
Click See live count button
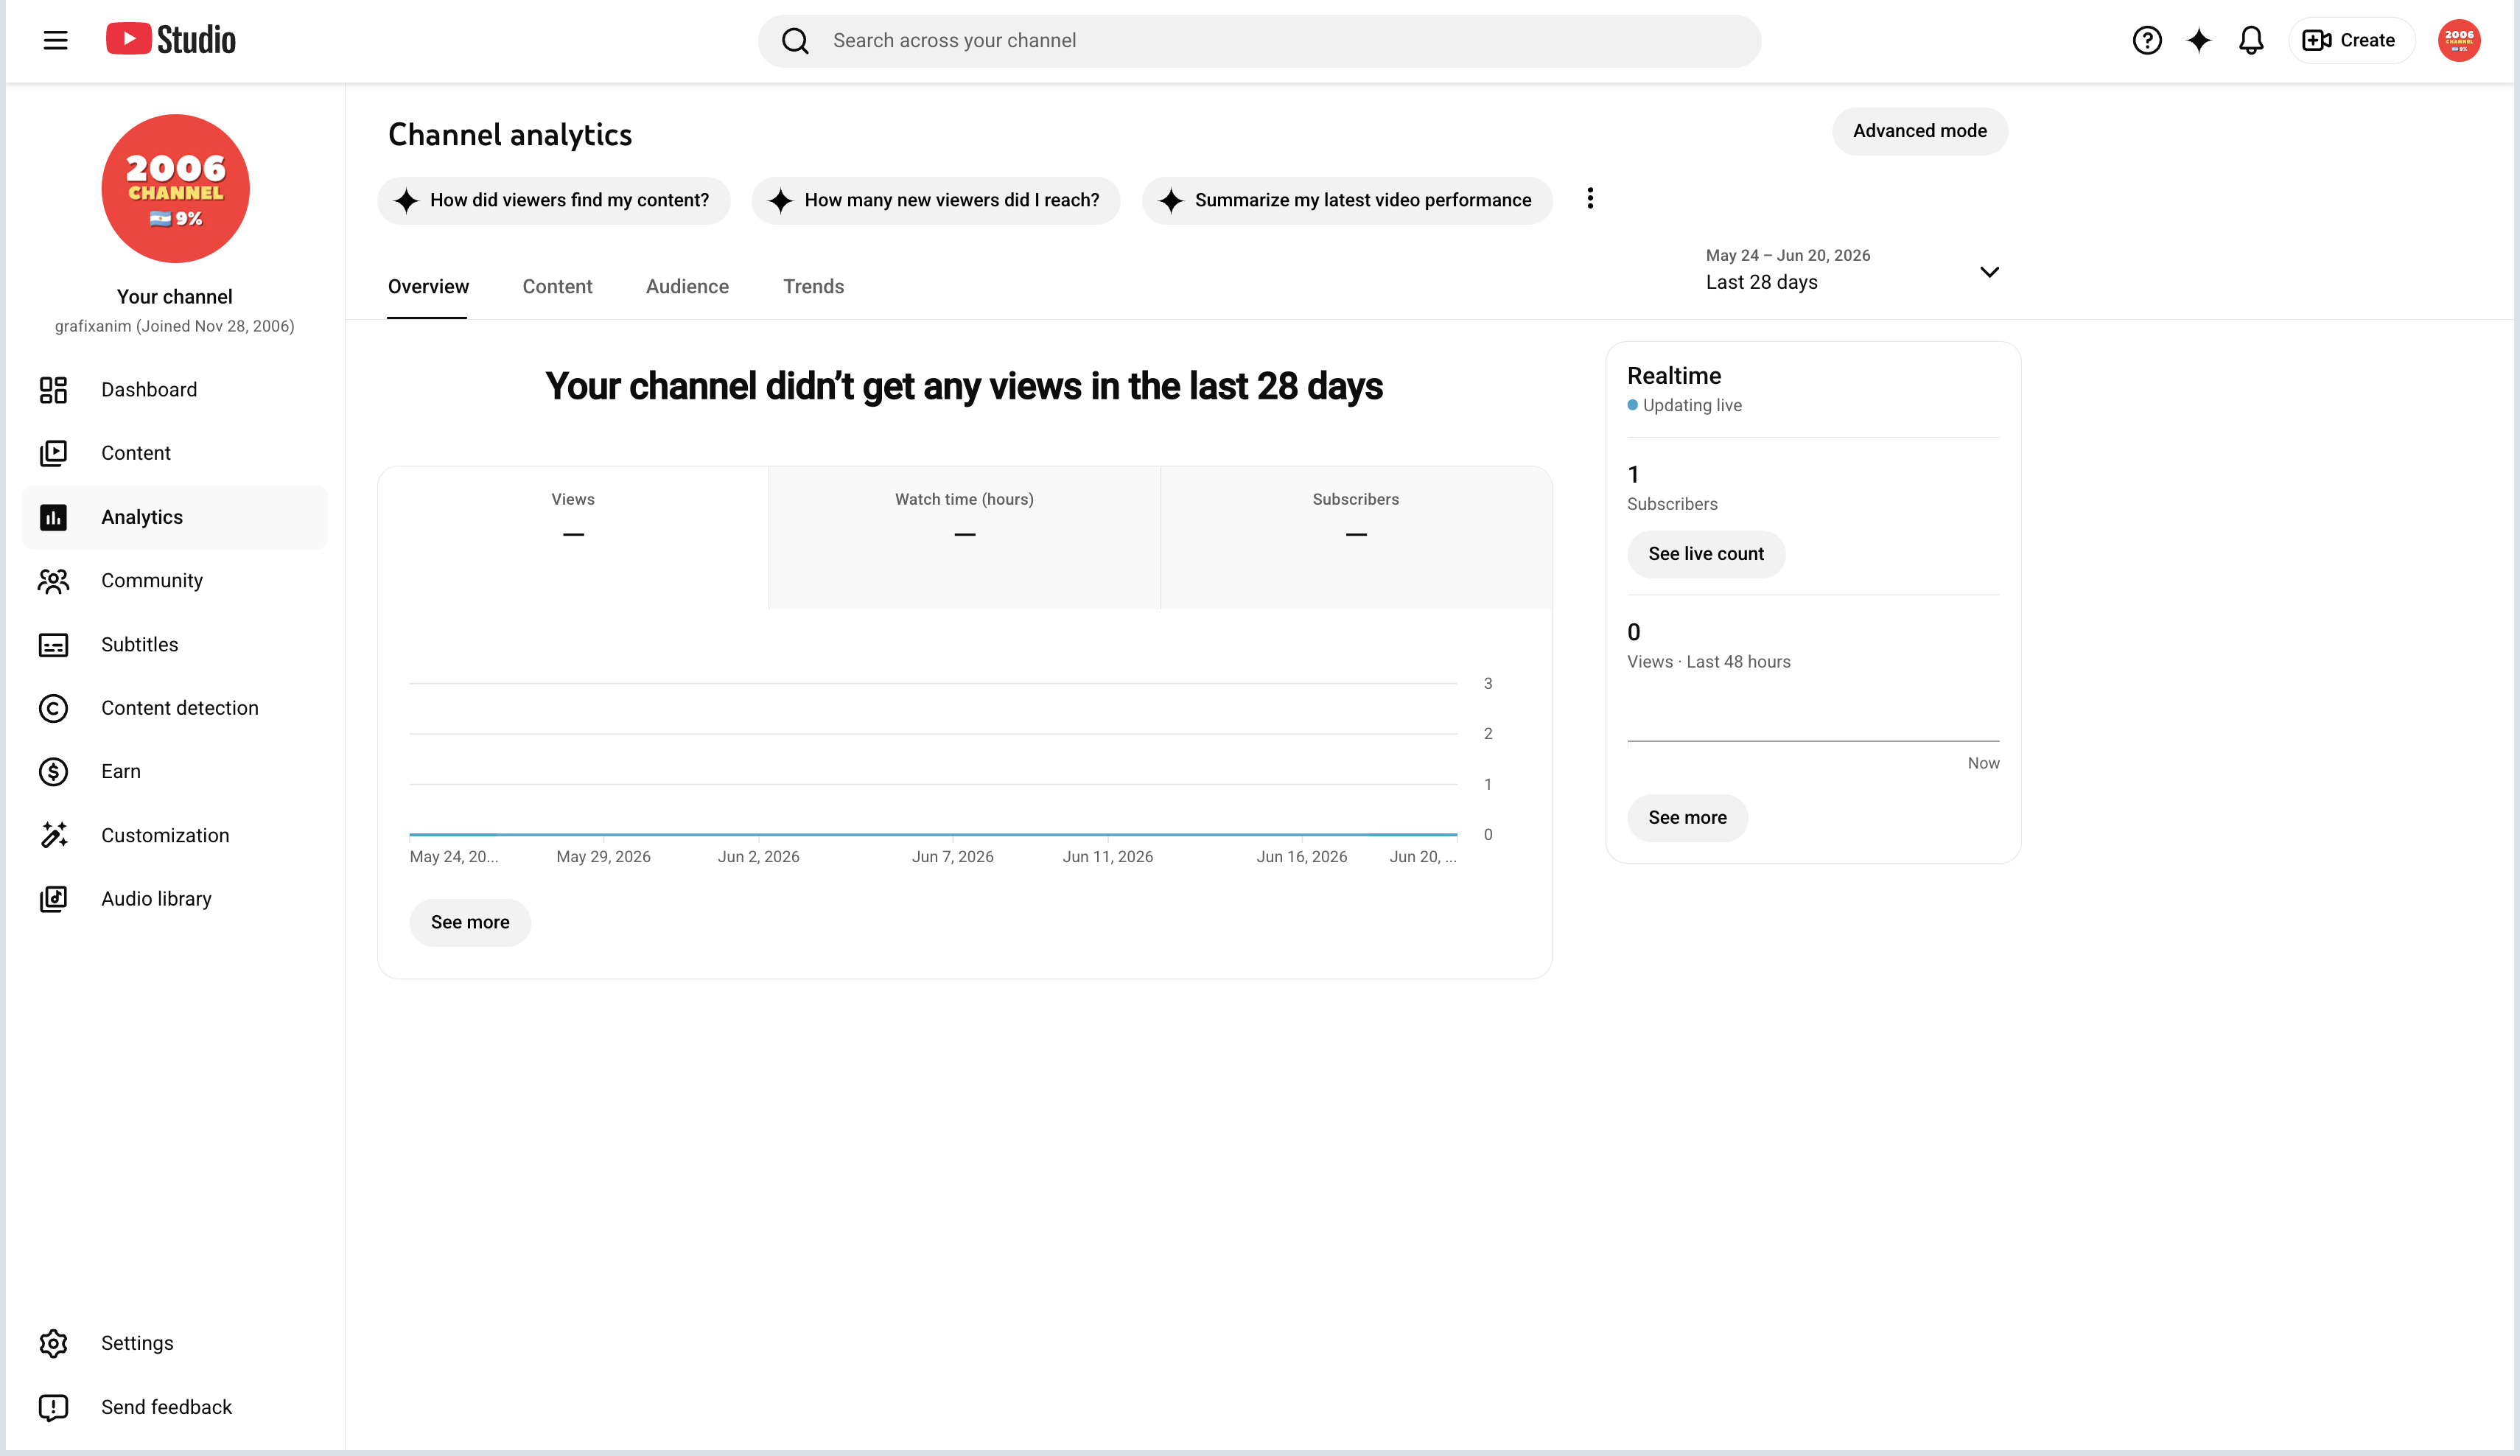point(1705,554)
